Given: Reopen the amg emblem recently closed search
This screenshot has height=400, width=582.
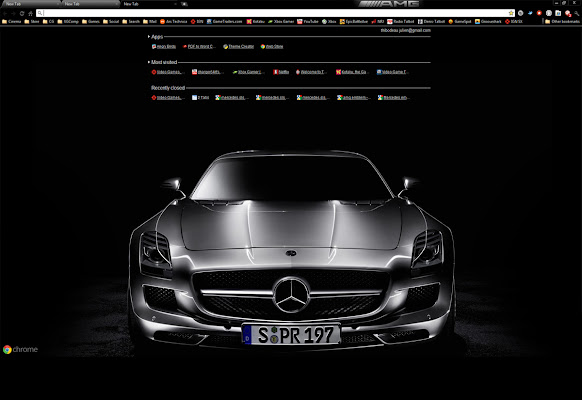Looking at the screenshot, I should point(353,98).
